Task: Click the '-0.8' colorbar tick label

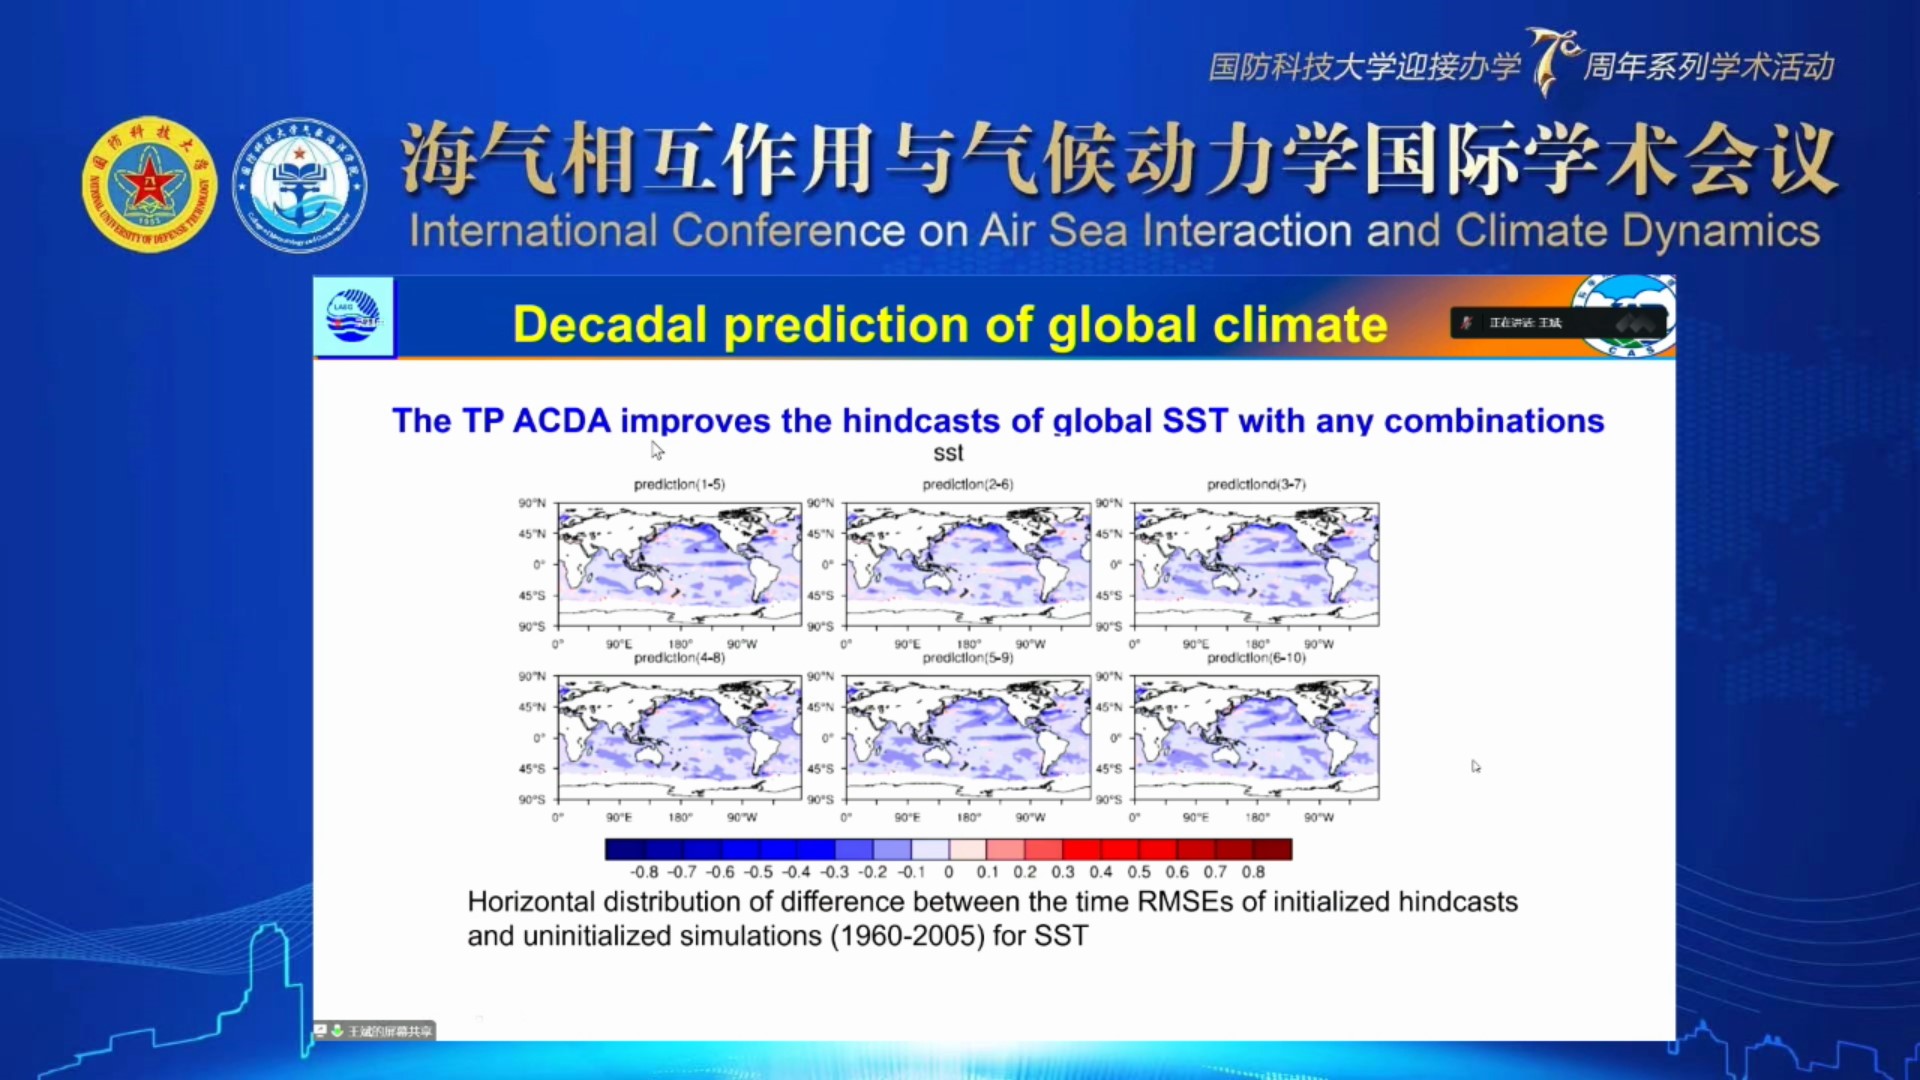Action: click(x=644, y=872)
